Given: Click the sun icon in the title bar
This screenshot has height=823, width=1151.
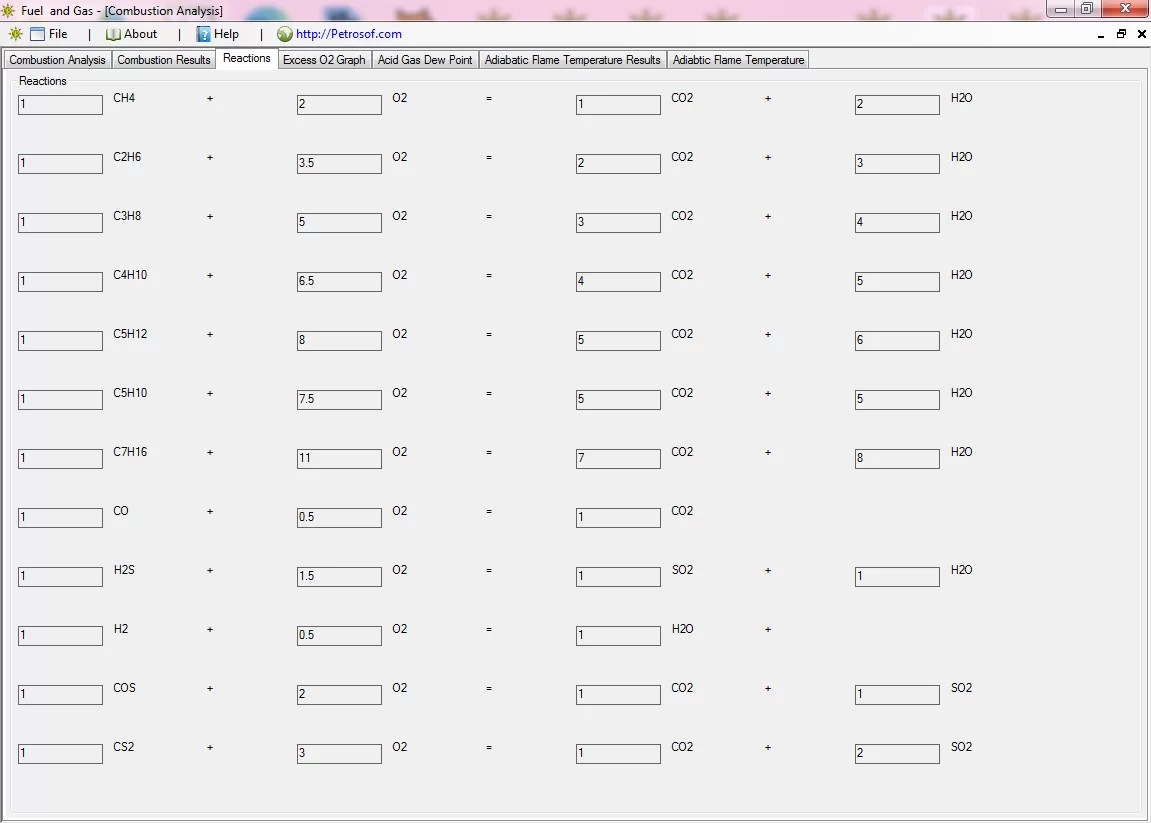Looking at the screenshot, I should coord(9,10).
